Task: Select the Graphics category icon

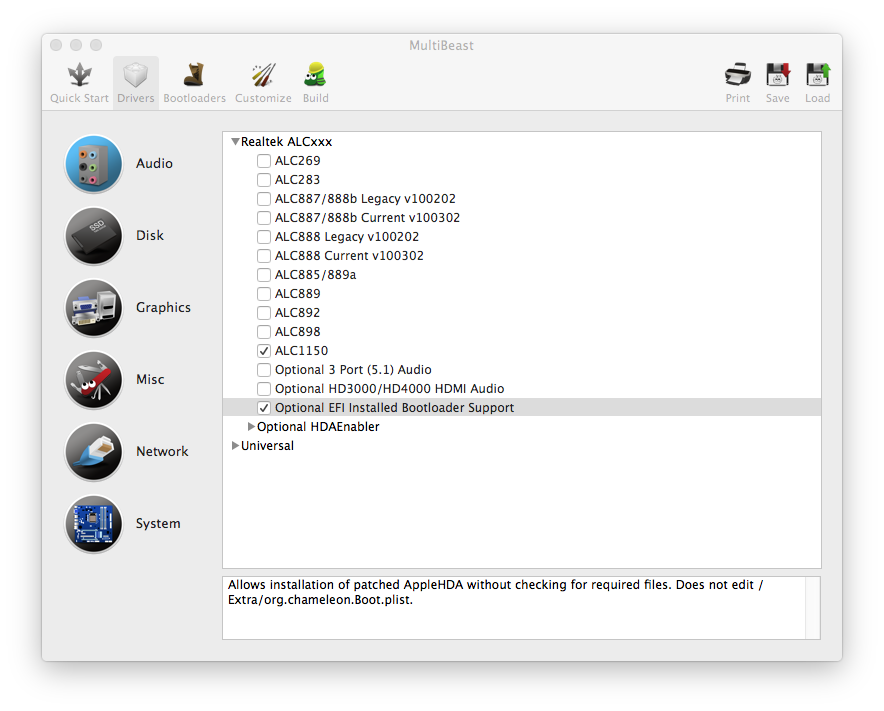Action: (x=94, y=308)
